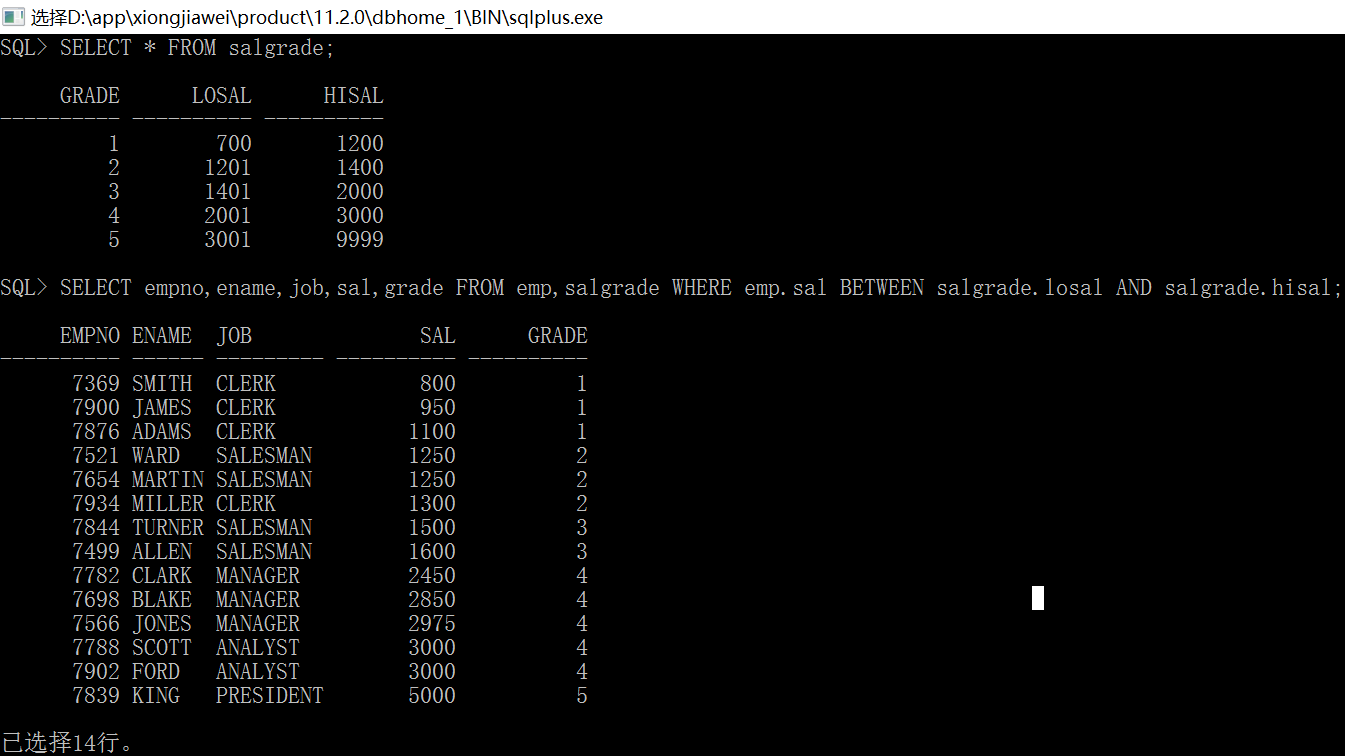The height and width of the screenshot is (756, 1345).
Task: Click ALLEN's salary 1600
Action: pyautogui.click(x=431, y=552)
